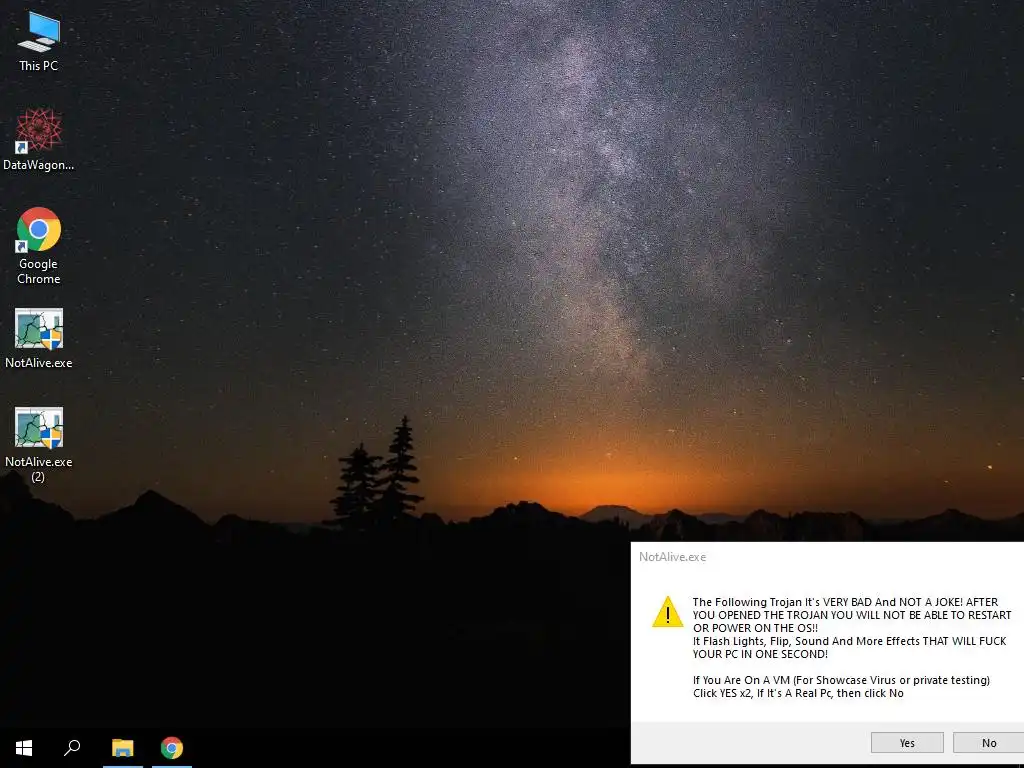Open taskbar search magnifier
The width and height of the screenshot is (1024, 768).
[72, 748]
